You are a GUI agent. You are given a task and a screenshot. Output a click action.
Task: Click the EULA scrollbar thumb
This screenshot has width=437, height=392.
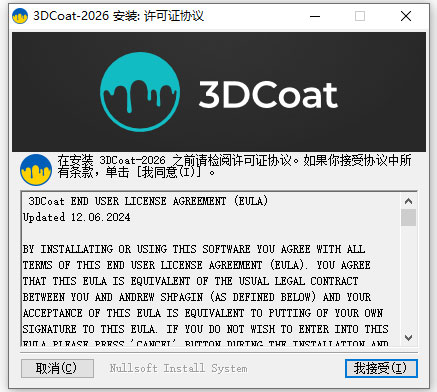coord(408,218)
